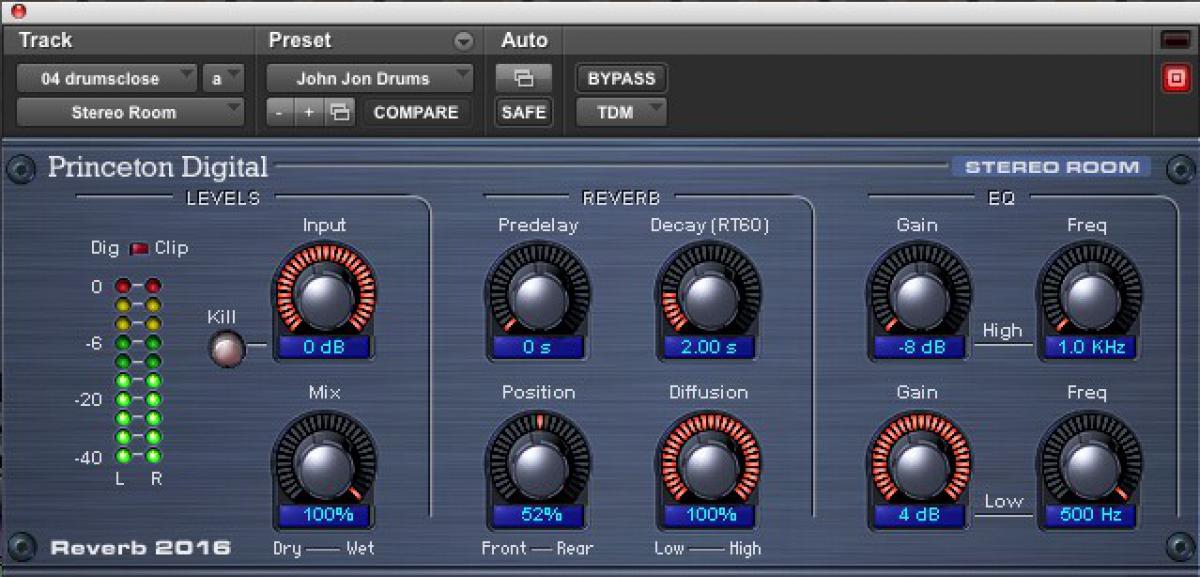Click the Dig Clip indicator light
1200x577 pixels.
point(137,247)
